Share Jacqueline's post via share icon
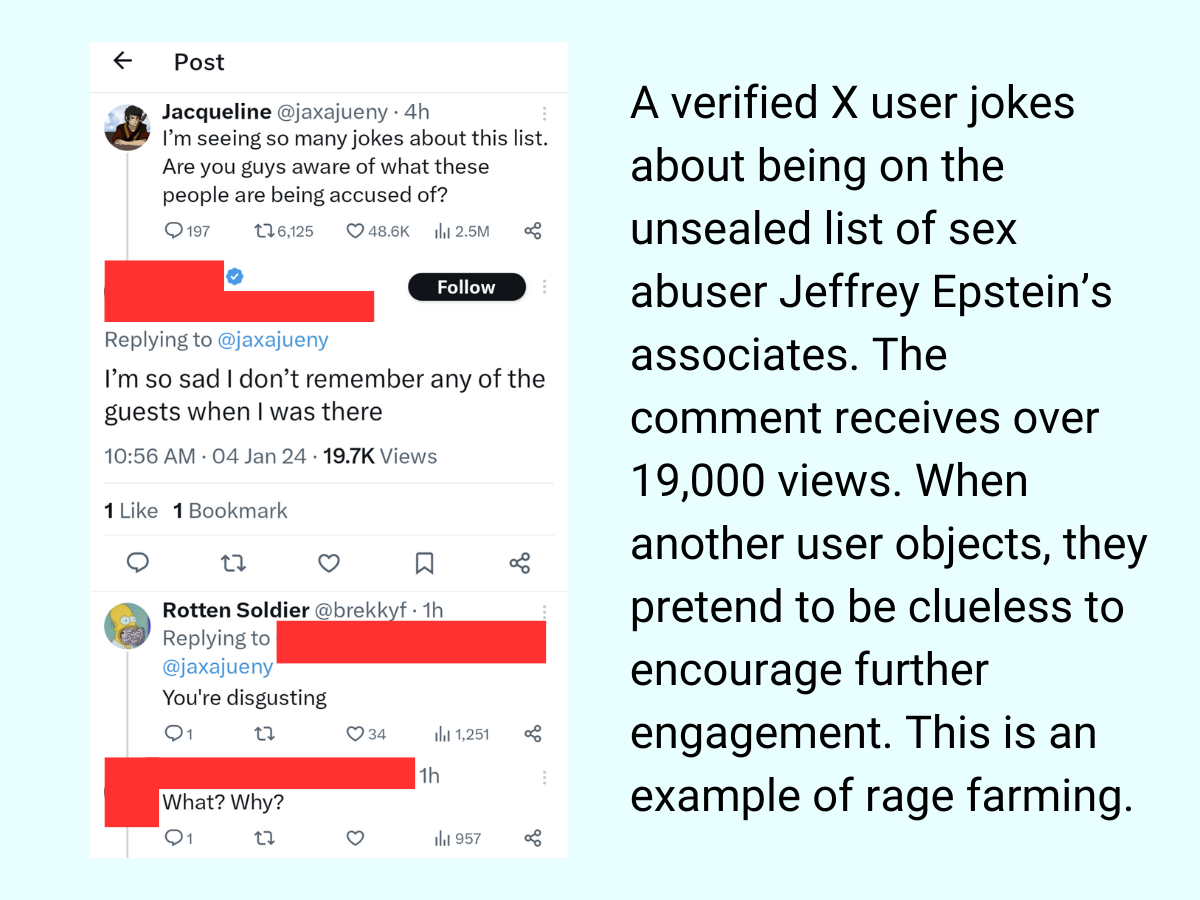The height and width of the screenshot is (900, 1200). 533,231
